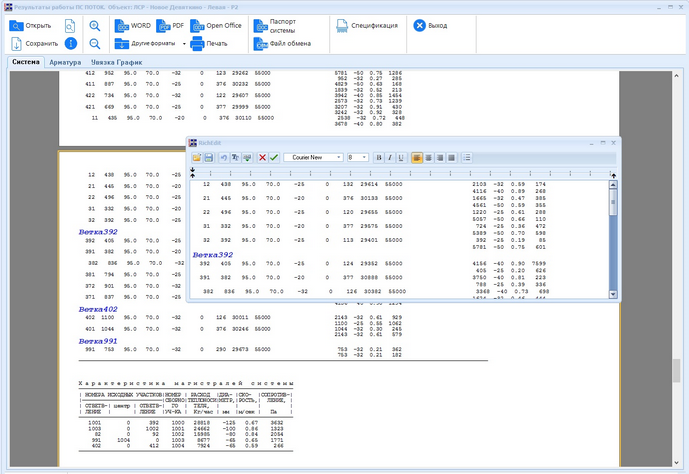Export report to PDF
Screen dimensions: 689x474
point(170,26)
